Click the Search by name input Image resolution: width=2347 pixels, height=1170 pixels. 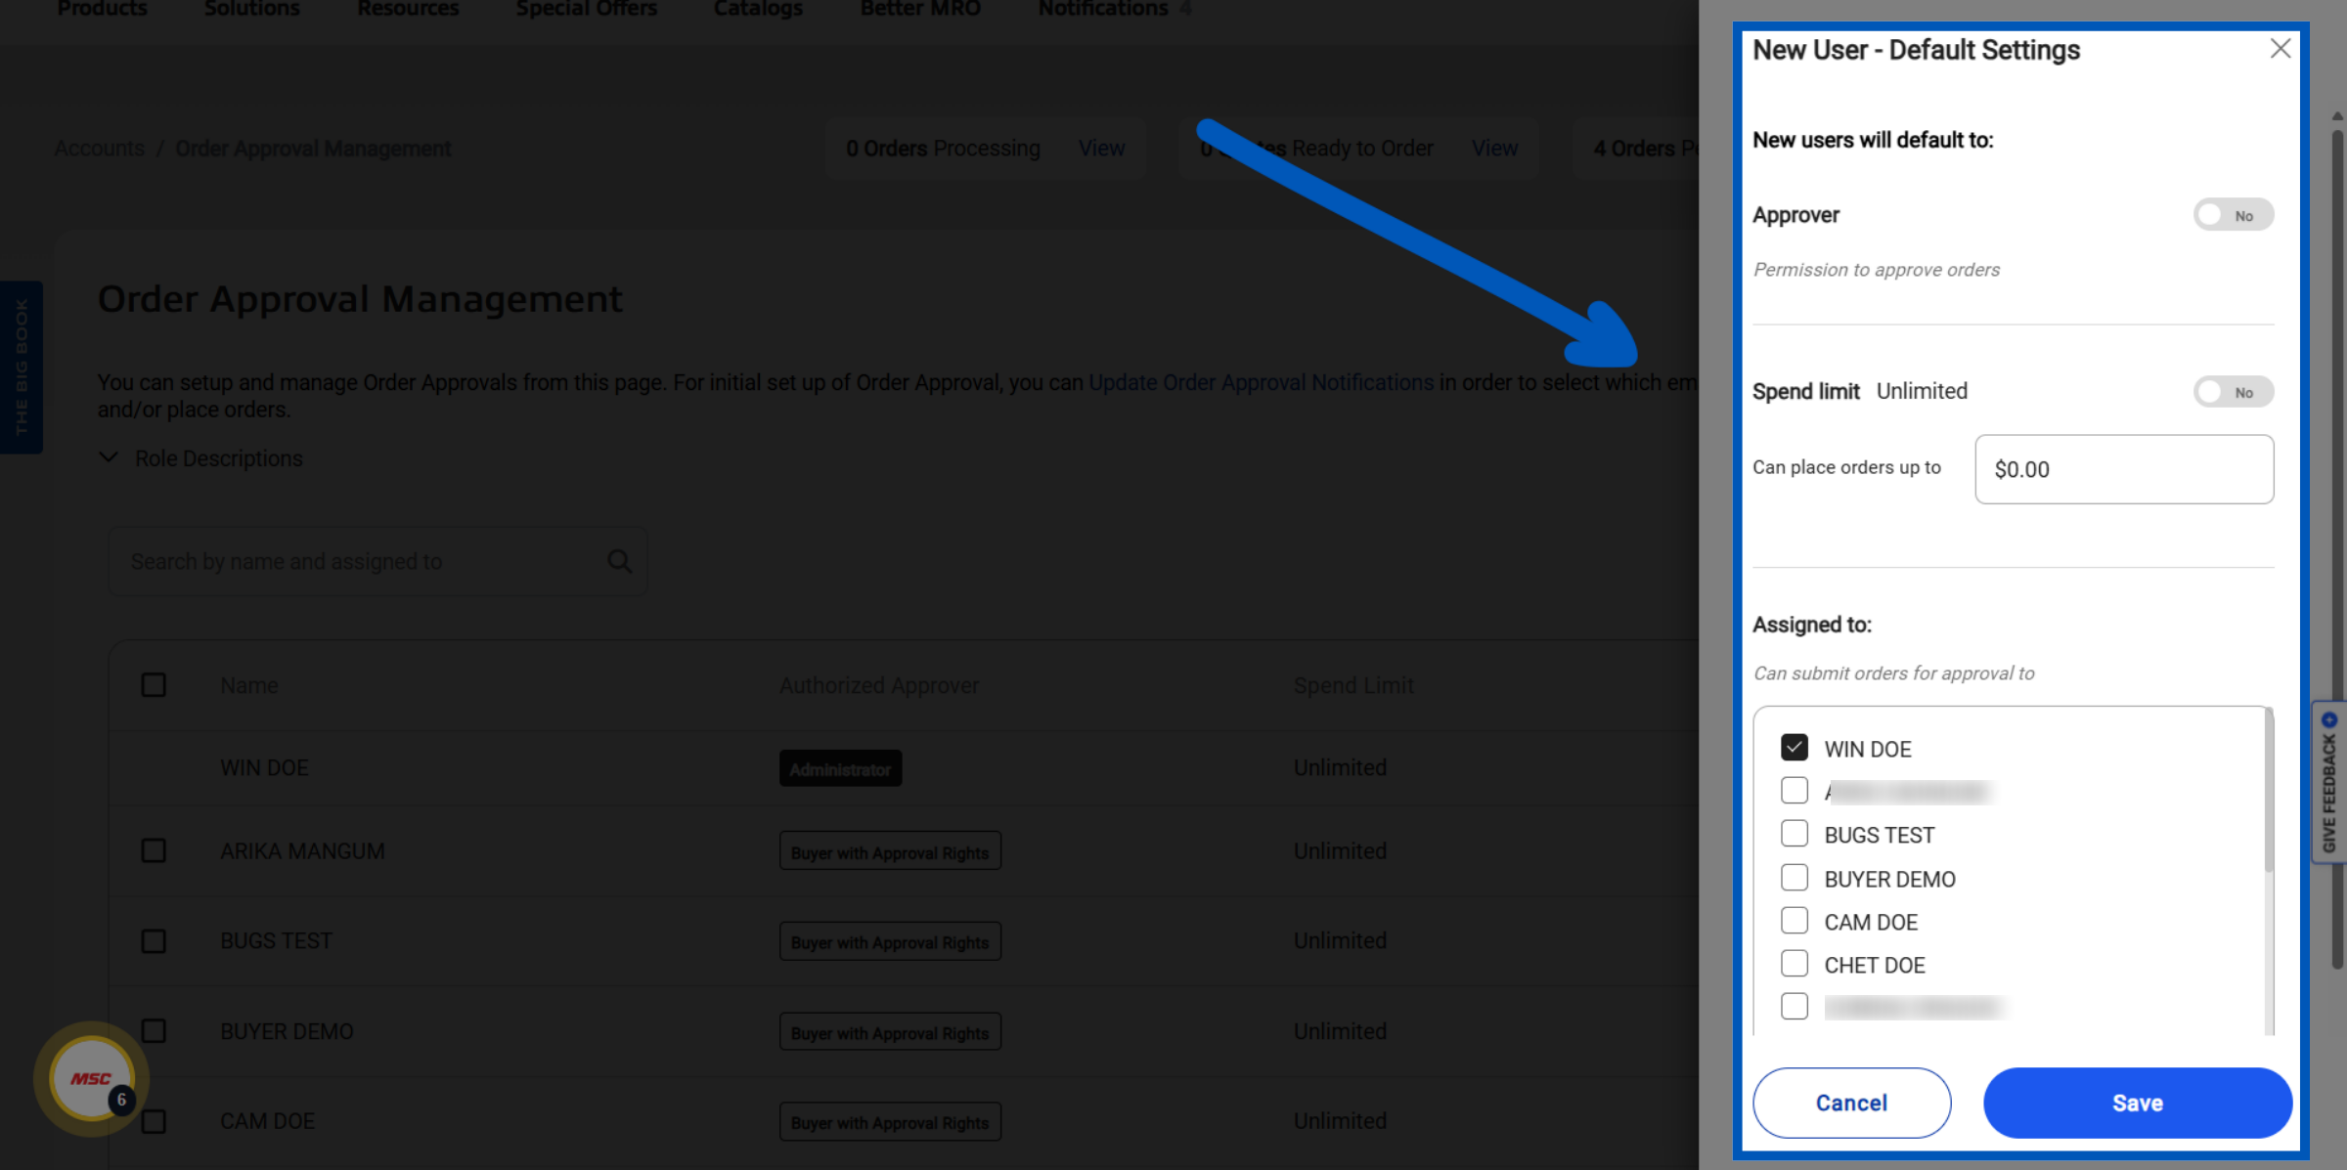(x=378, y=561)
